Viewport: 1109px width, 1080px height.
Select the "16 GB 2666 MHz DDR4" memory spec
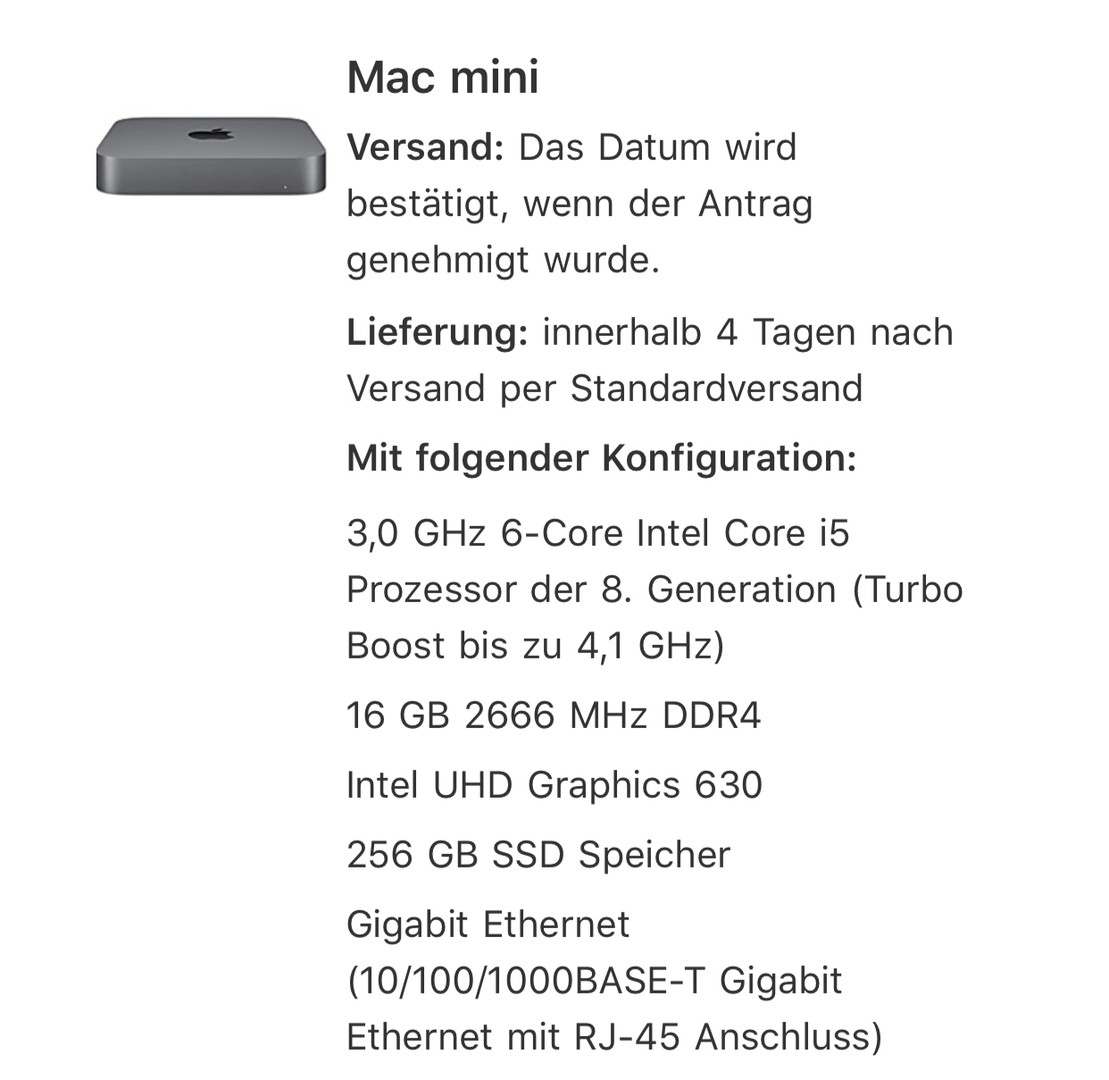coord(553,715)
